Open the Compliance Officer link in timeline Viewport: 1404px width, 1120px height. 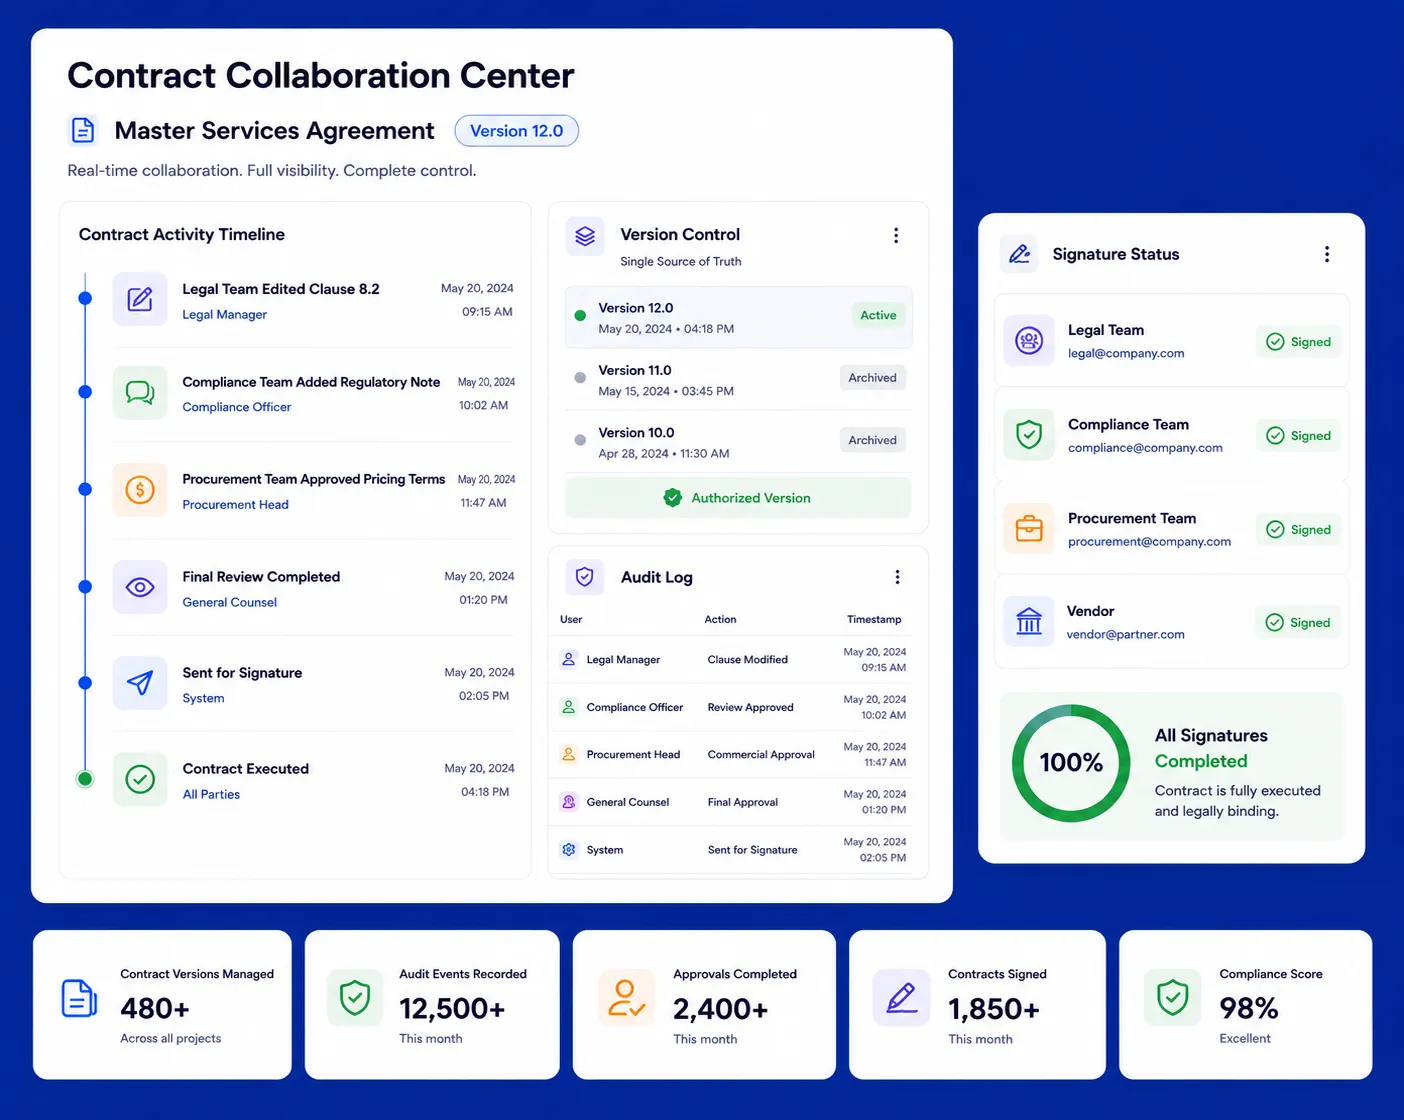pyautogui.click(x=237, y=407)
